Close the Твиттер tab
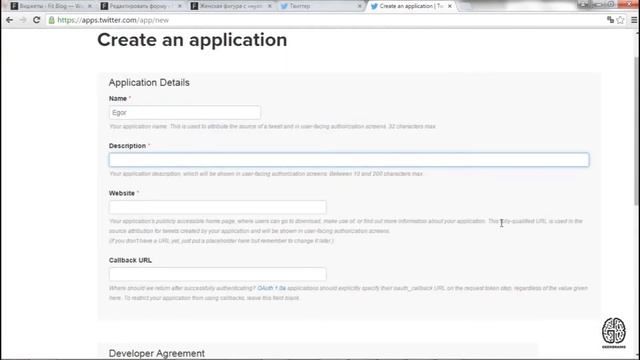 point(360,6)
